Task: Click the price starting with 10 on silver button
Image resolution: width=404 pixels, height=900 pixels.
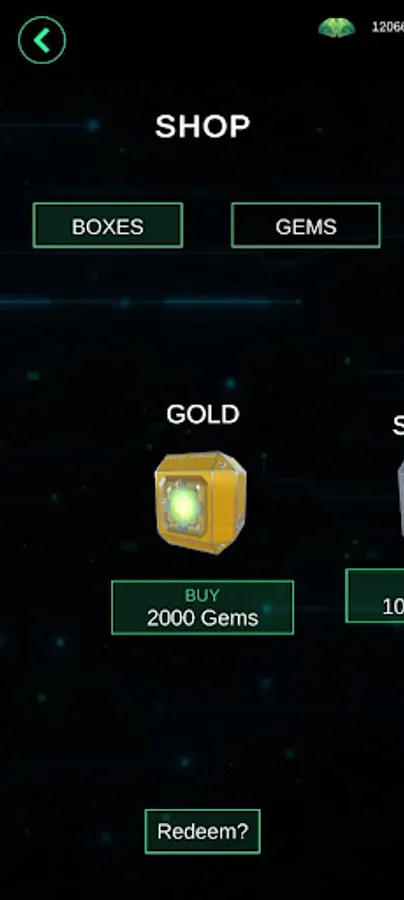Action: point(393,607)
